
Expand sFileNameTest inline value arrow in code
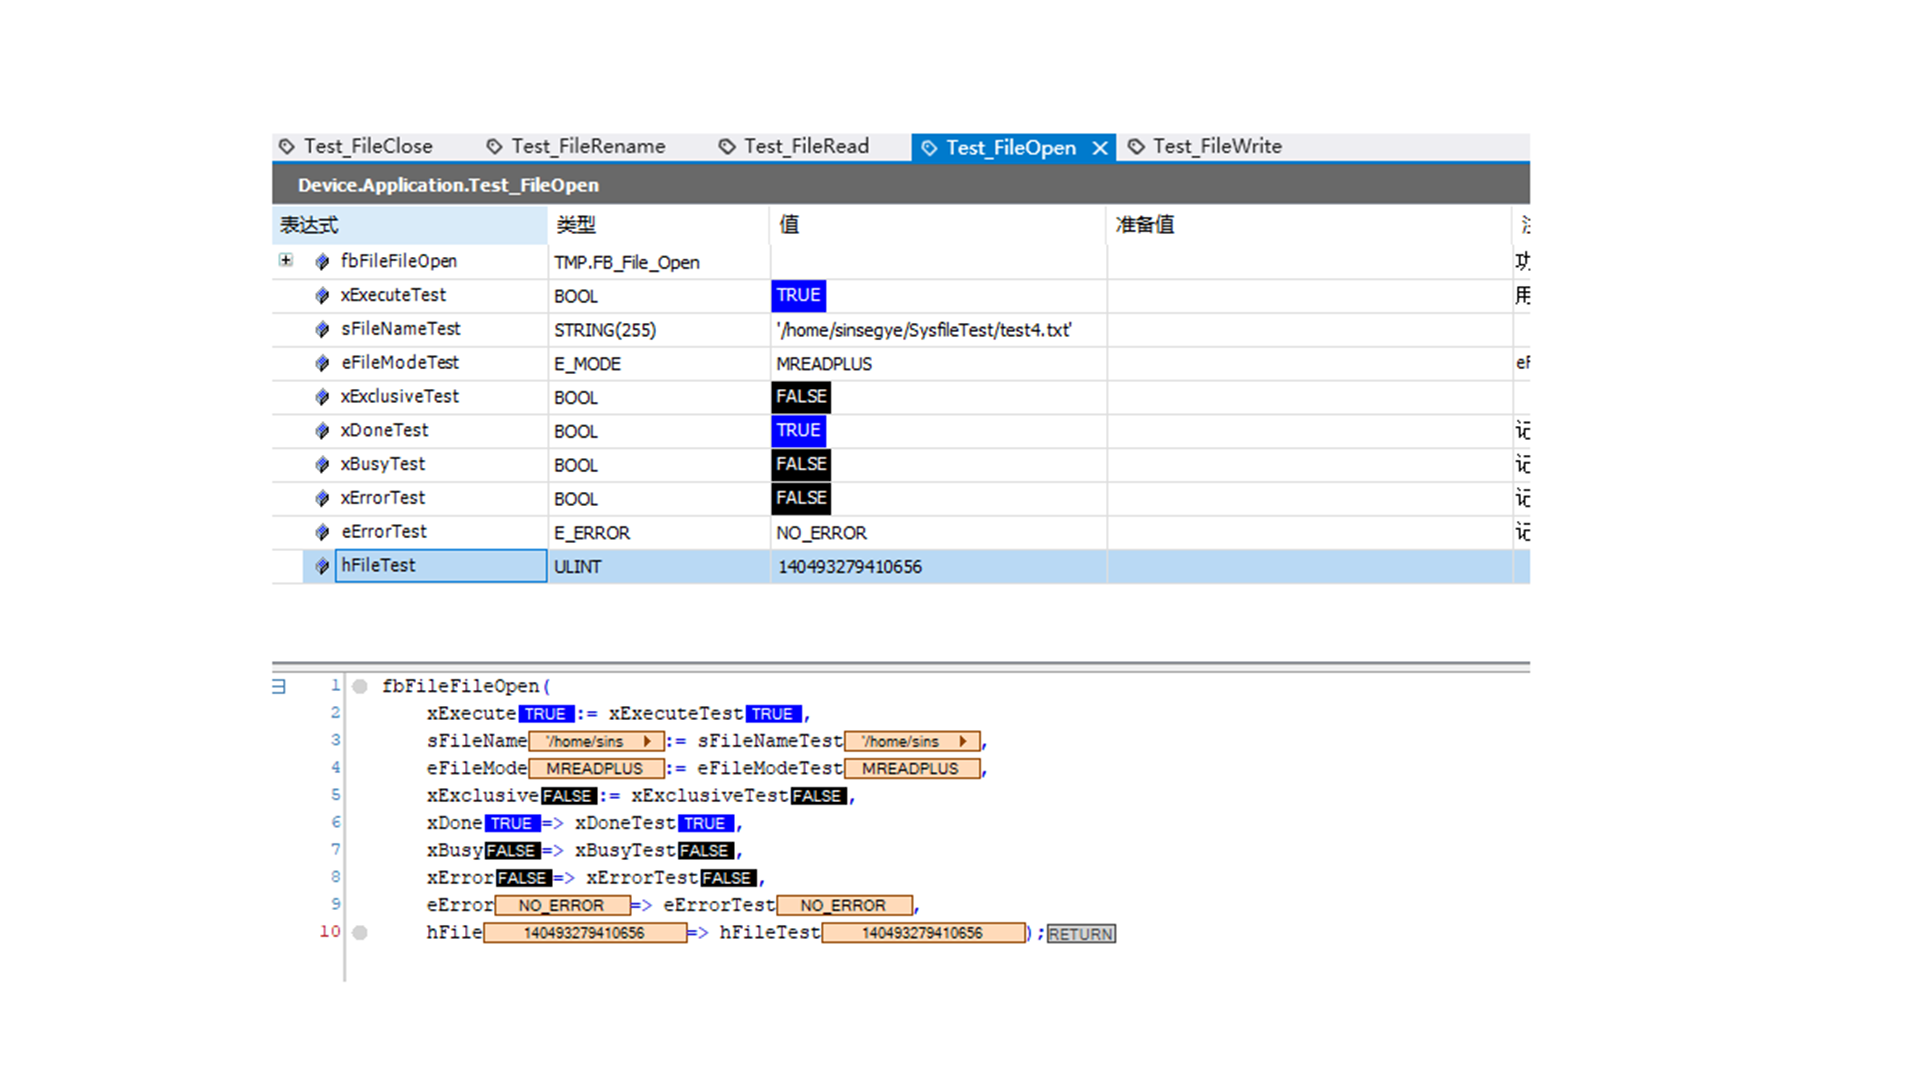pos(963,741)
